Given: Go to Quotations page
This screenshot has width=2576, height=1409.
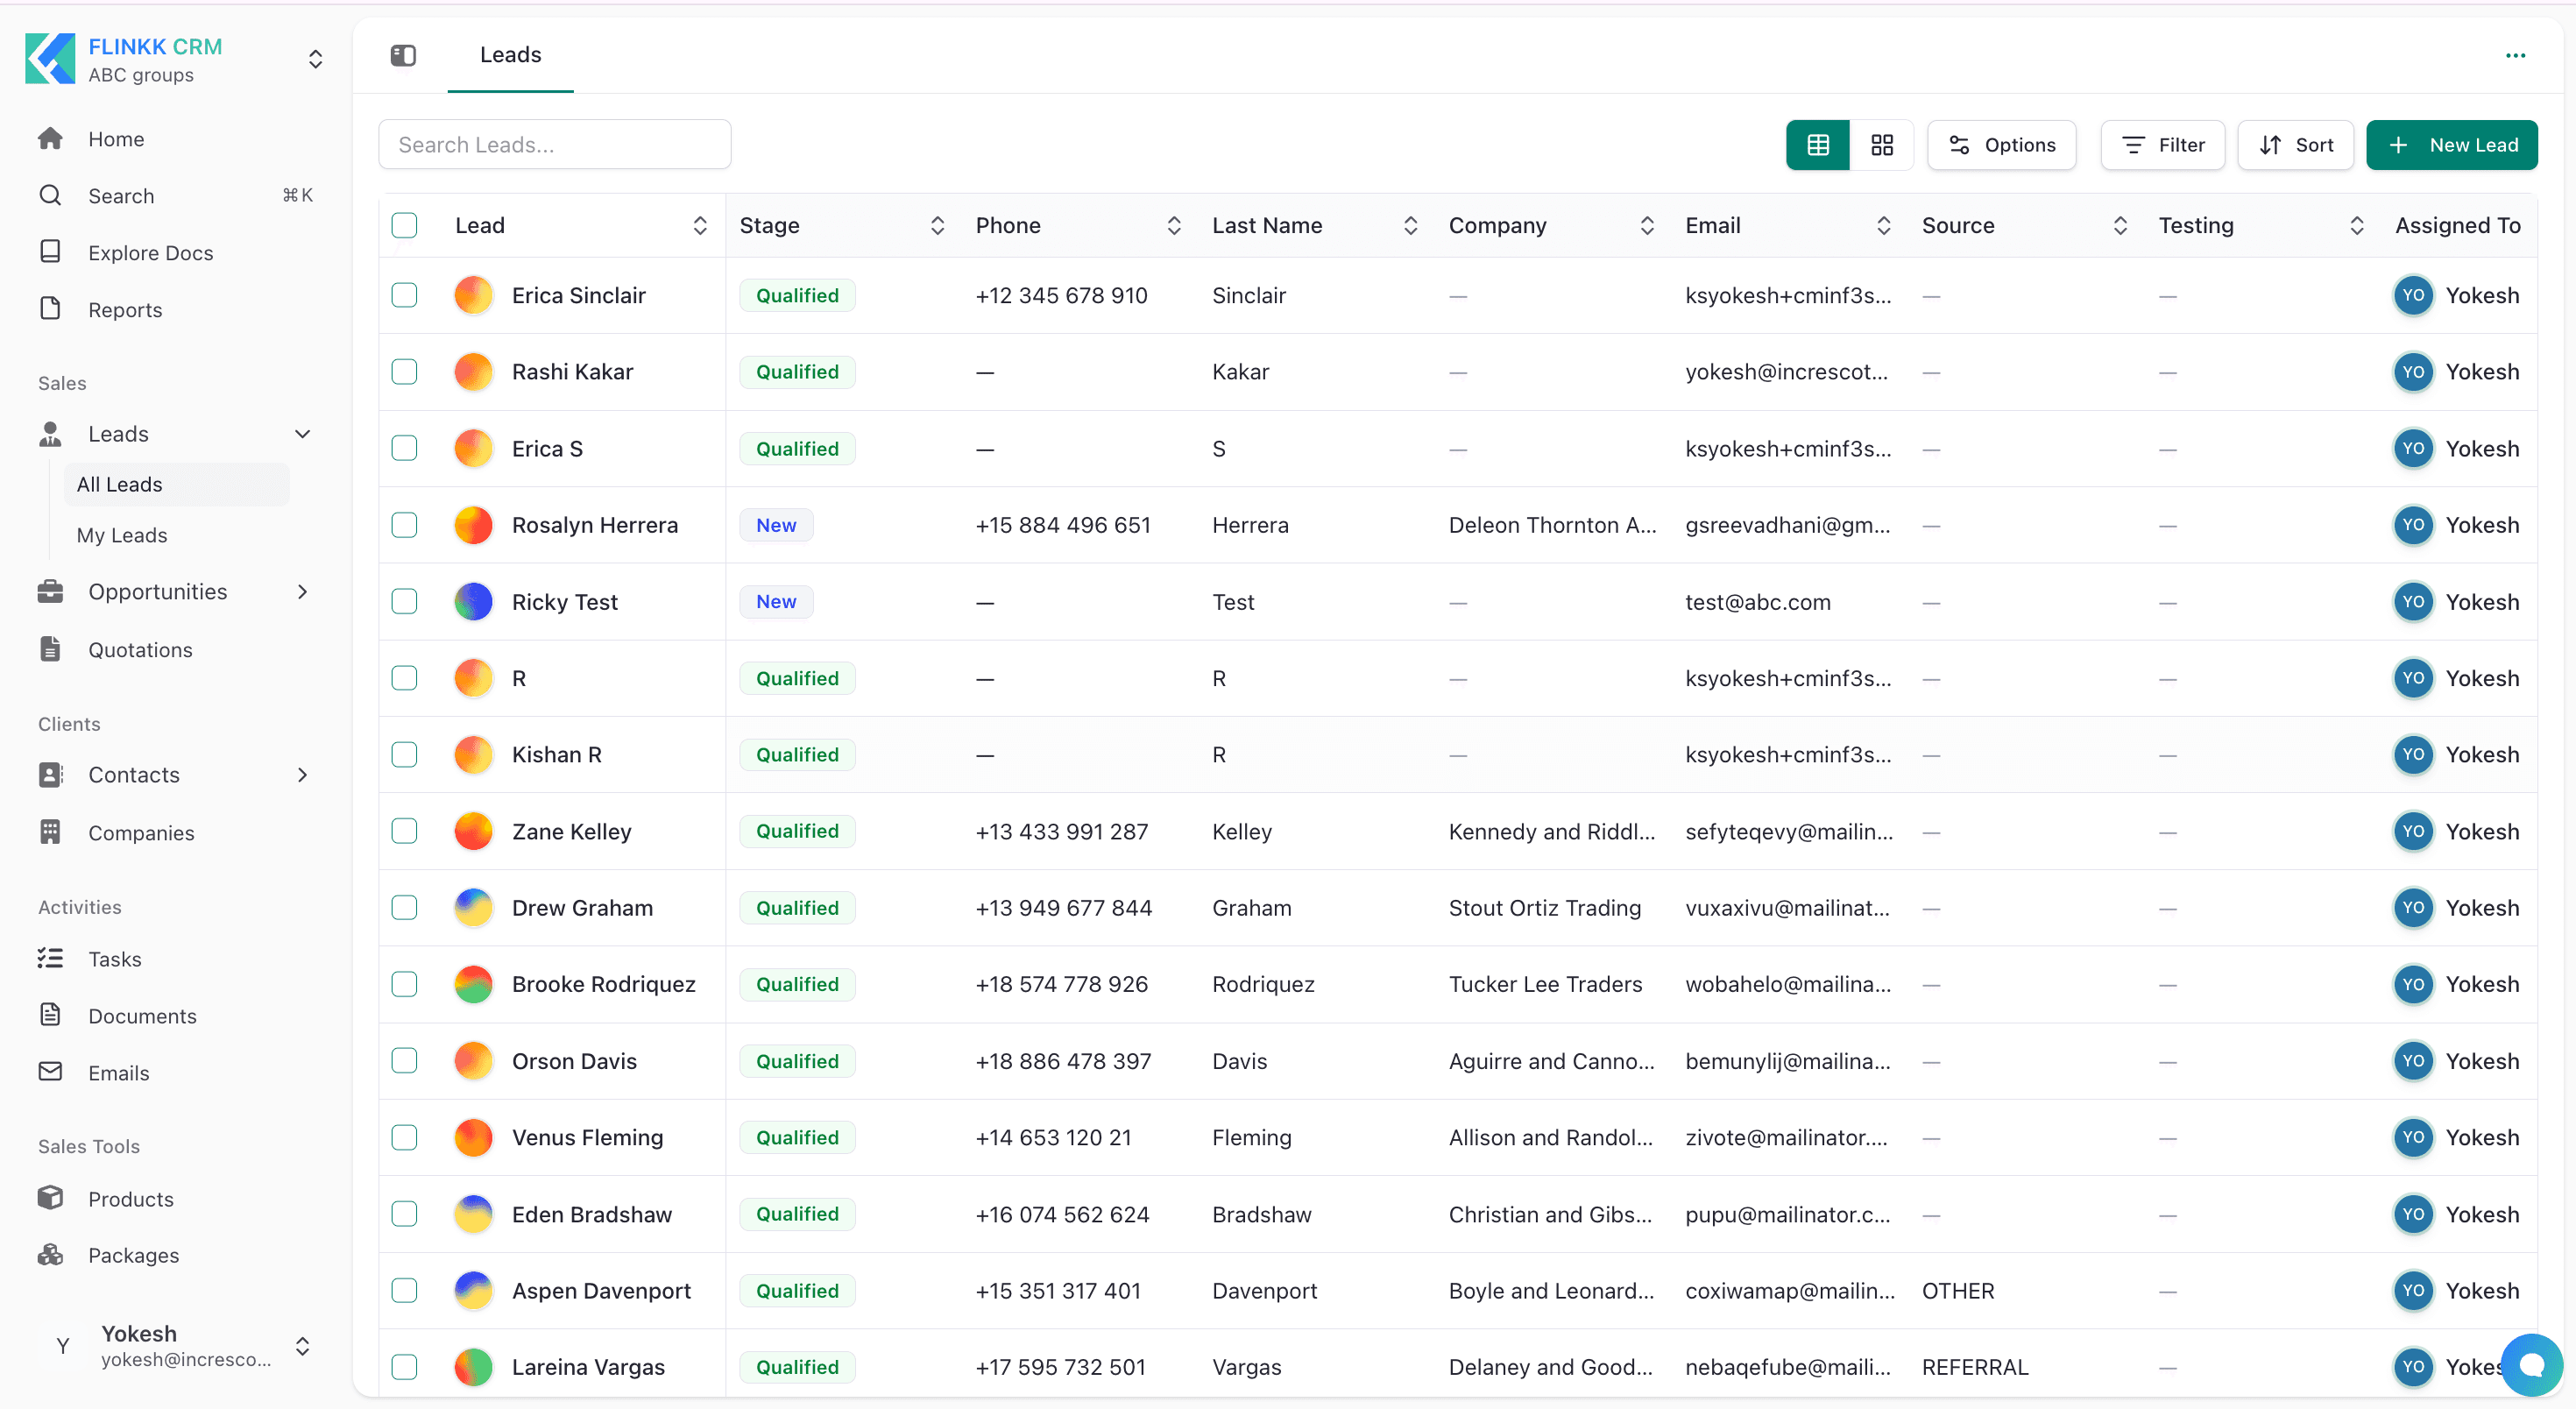Looking at the screenshot, I should click(x=140, y=650).
